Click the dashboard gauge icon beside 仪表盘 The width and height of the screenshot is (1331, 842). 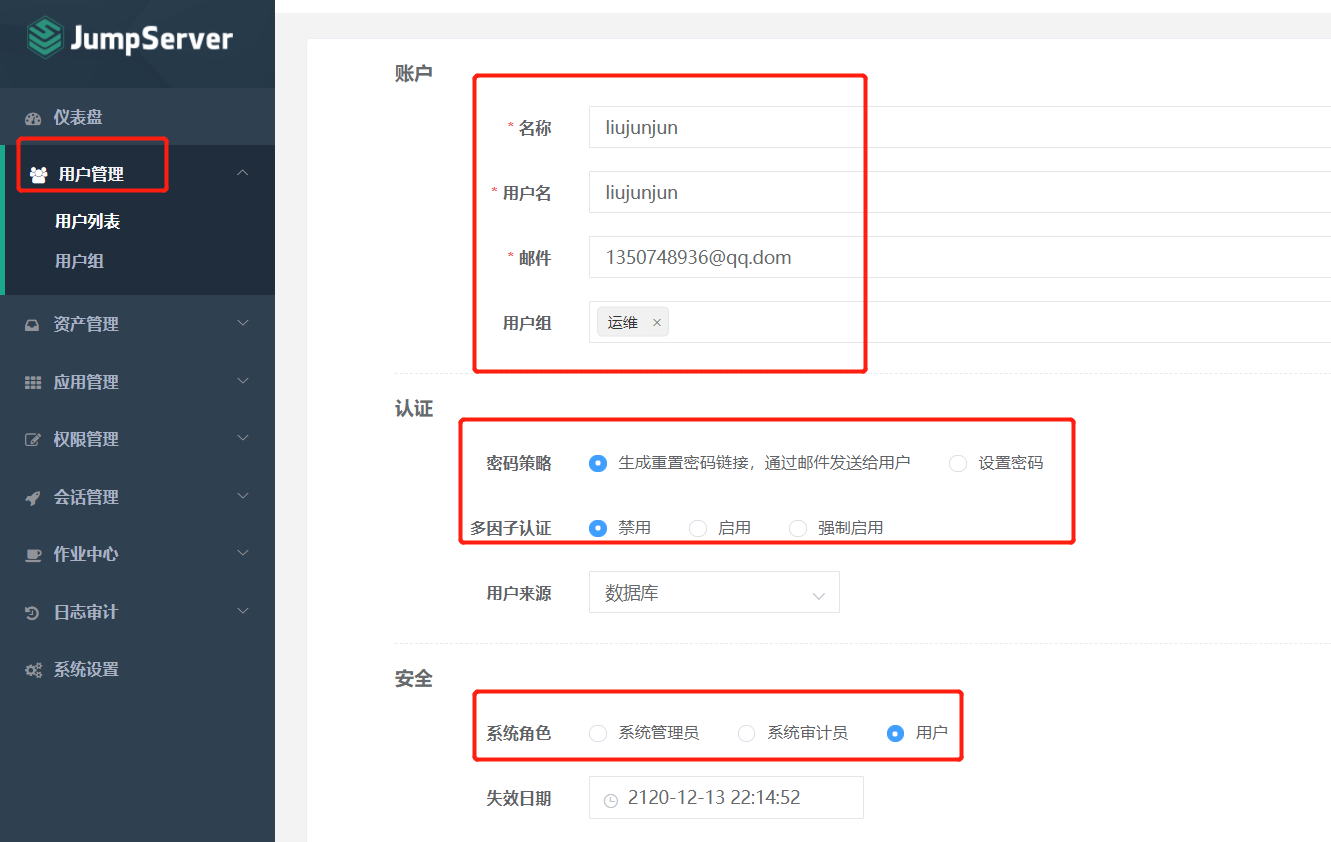33,118
